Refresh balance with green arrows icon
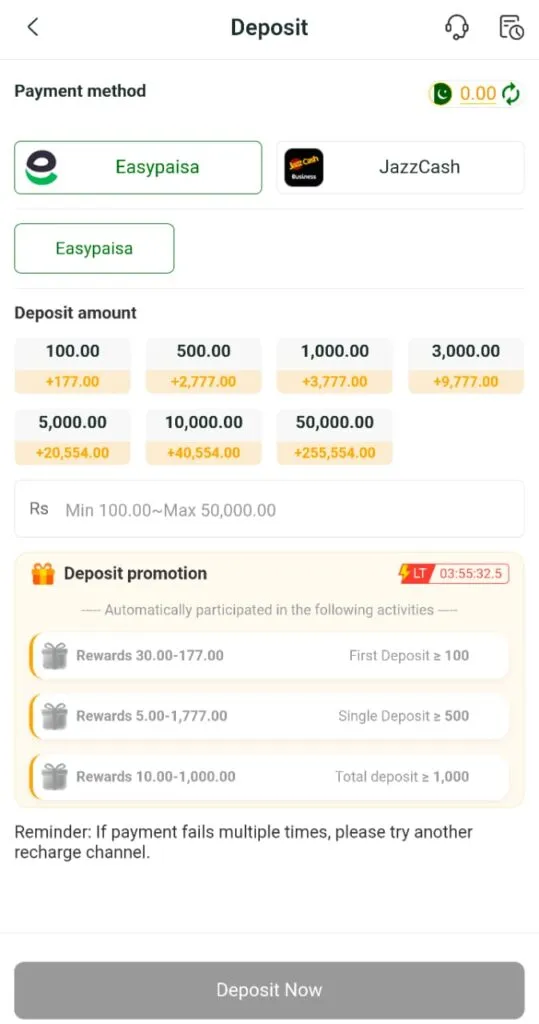 coord(511,94)
